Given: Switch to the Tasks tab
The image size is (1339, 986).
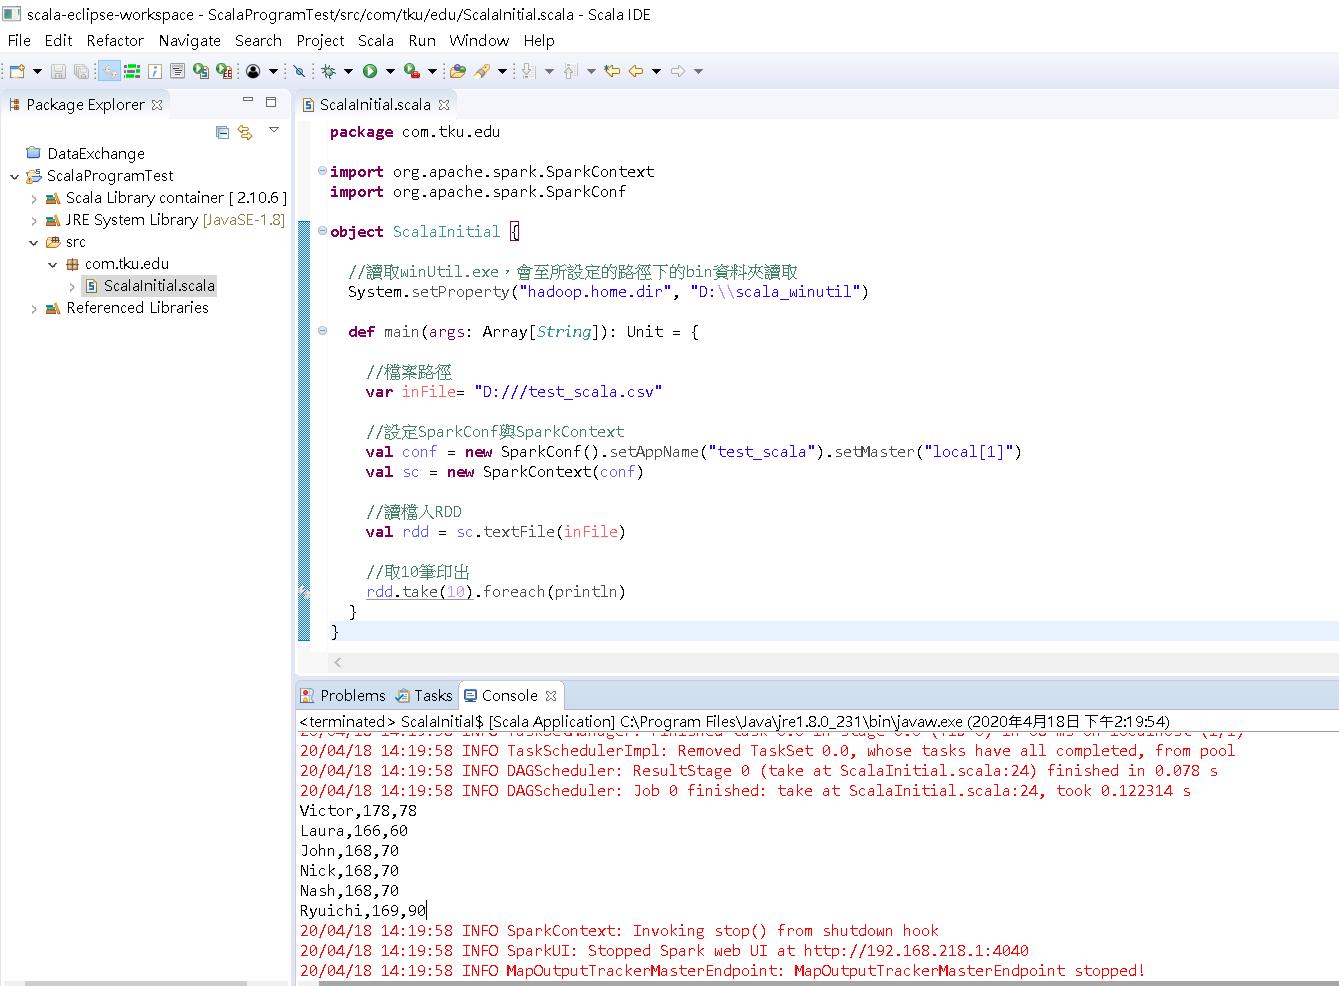Looking at the screenshot, I should tap(424, 695).
